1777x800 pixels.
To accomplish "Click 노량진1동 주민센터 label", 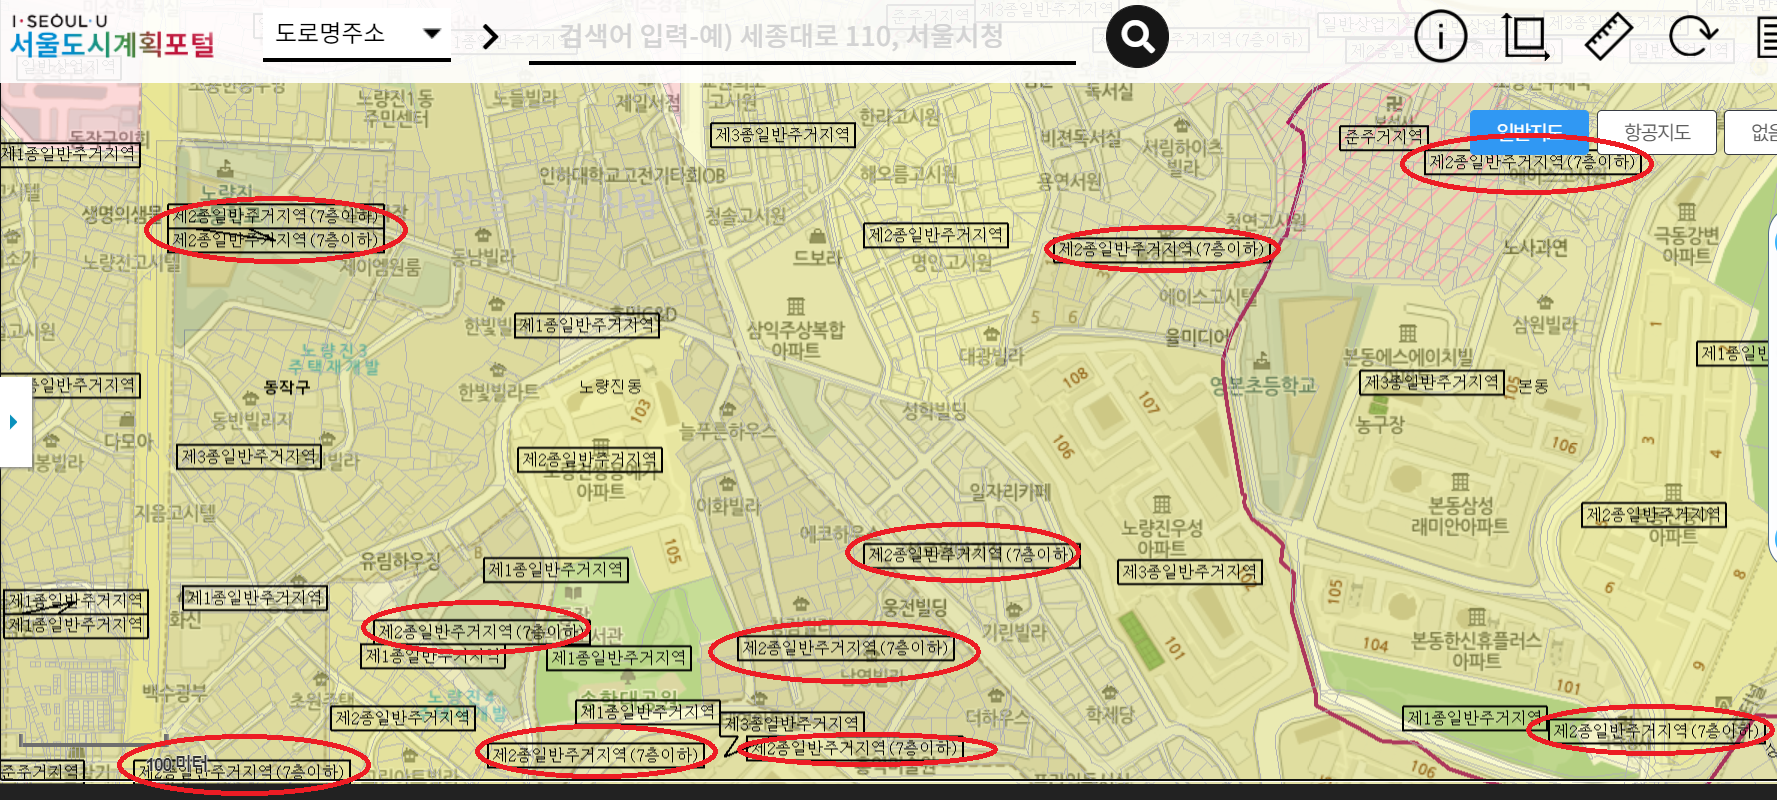I will click(396, 108).
